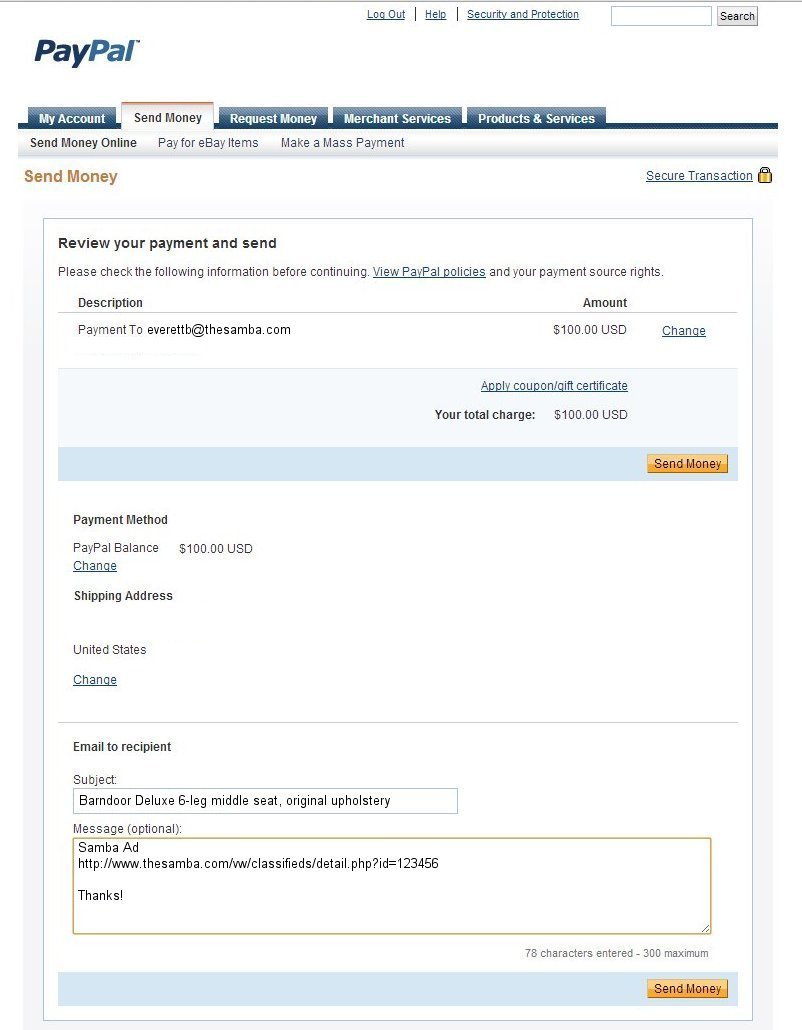
Task: Switch to the Request Money tab
Action: [x=273, y=118]
